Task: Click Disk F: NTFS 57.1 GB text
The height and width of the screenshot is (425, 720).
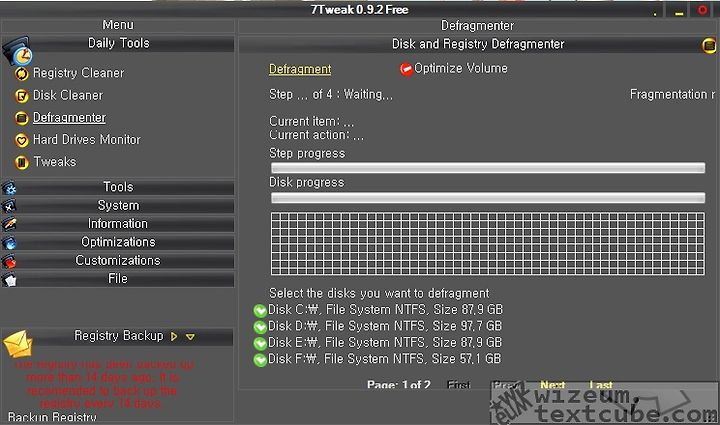Action: pyautogui.click(x=384, y=359)
